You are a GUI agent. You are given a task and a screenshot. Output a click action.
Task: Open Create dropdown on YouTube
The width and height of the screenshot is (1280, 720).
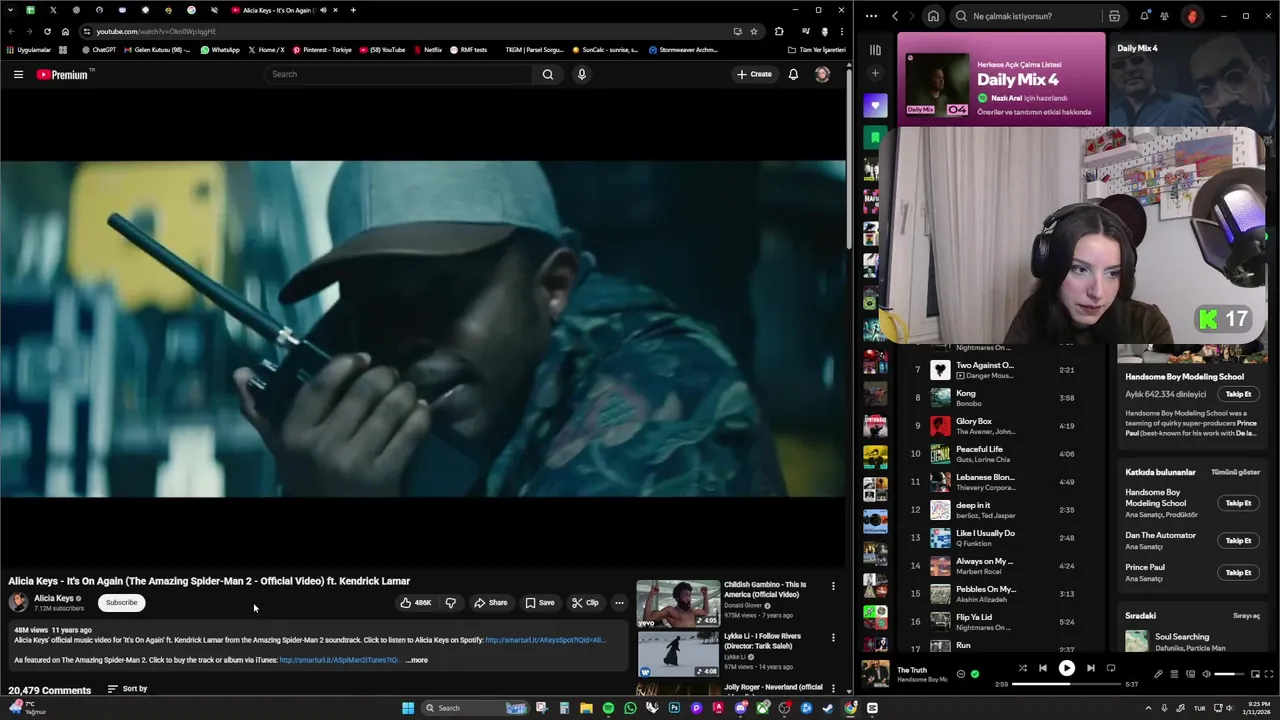pyautogui.click(x=754, y=74)
